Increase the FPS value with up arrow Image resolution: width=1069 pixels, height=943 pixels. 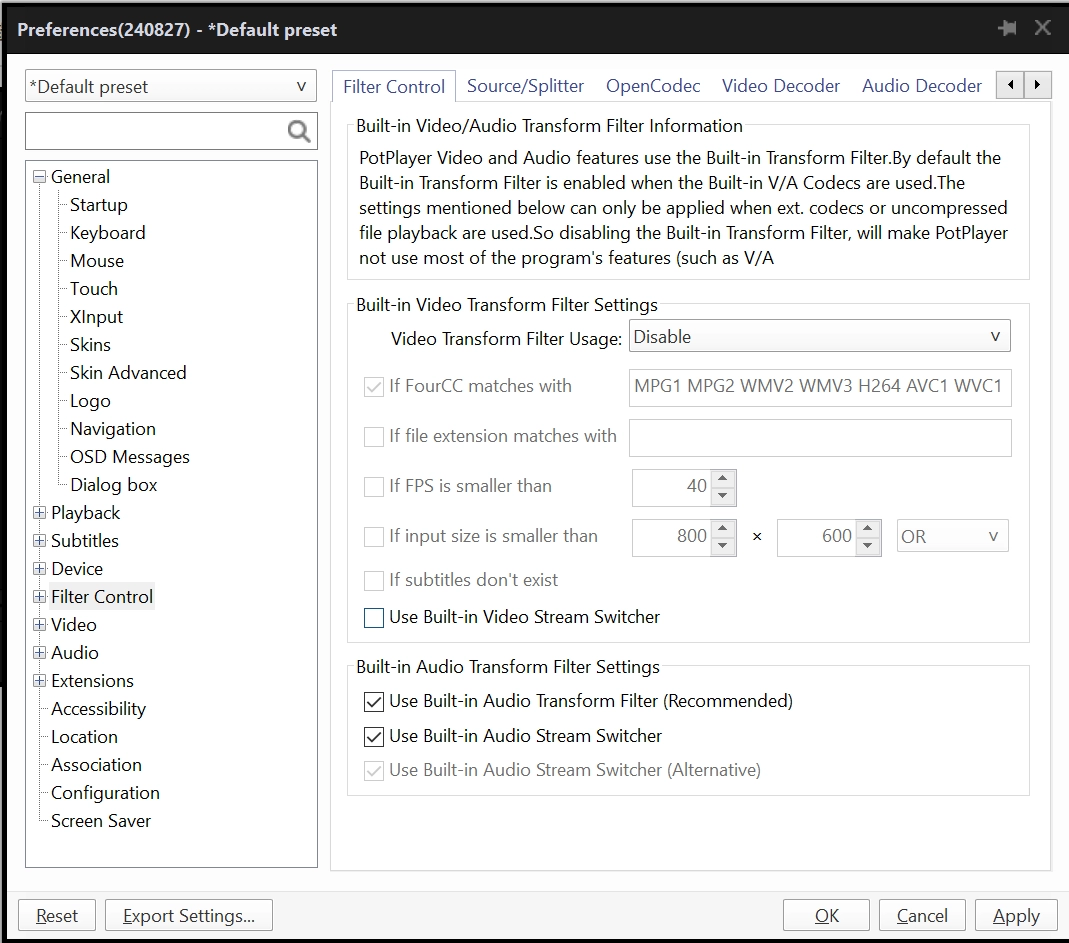point(723,479)
